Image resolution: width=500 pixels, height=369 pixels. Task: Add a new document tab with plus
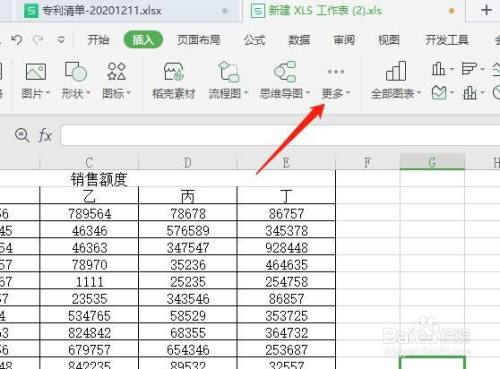(x=486, y=10)
